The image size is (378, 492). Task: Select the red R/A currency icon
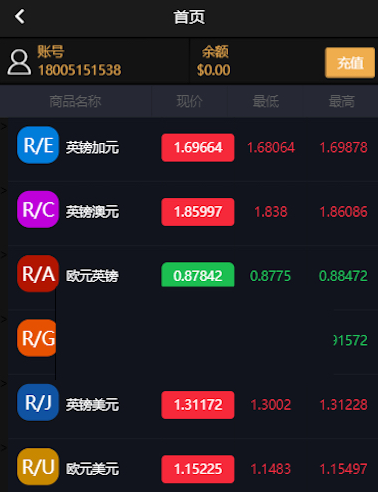pos(38,274)
